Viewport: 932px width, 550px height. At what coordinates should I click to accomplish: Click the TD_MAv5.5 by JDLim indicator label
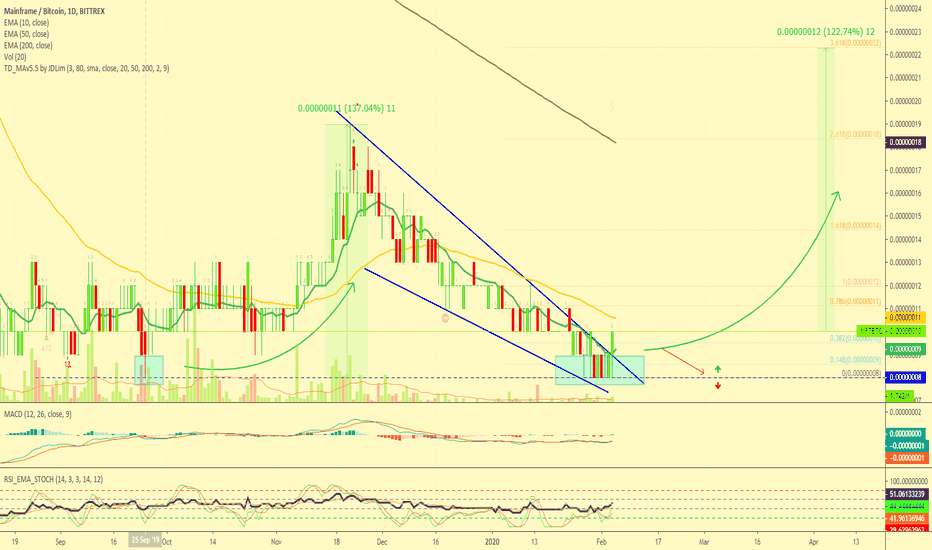point(86,68)
